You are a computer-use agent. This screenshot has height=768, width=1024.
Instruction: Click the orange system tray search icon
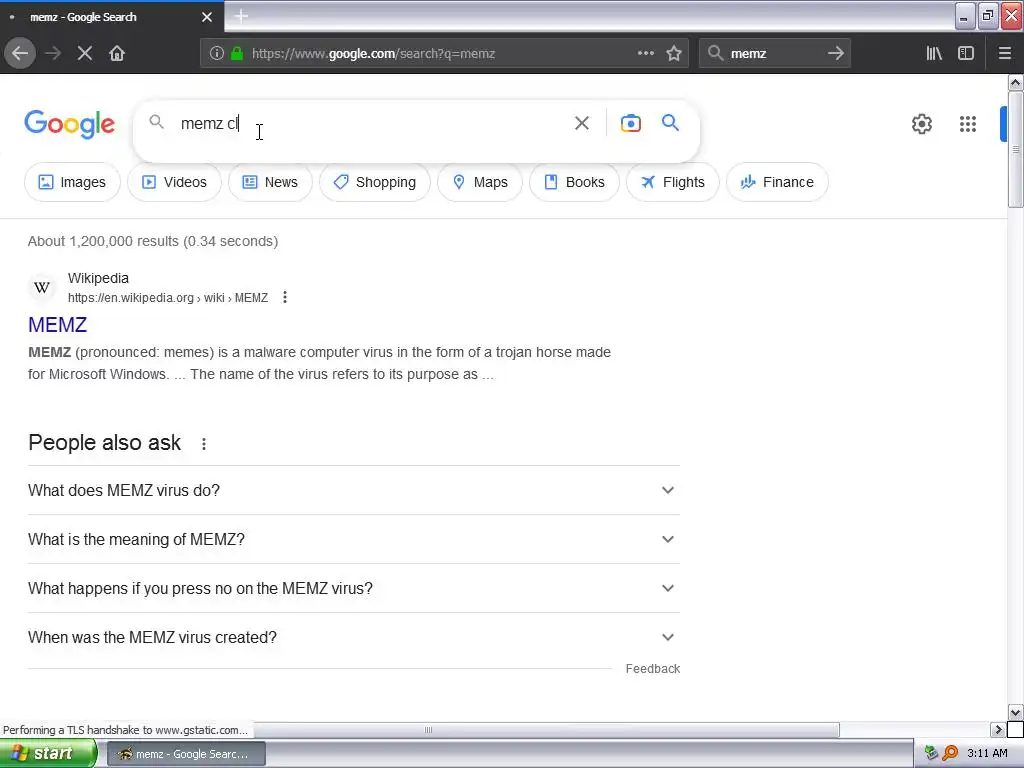pos(950,753)
